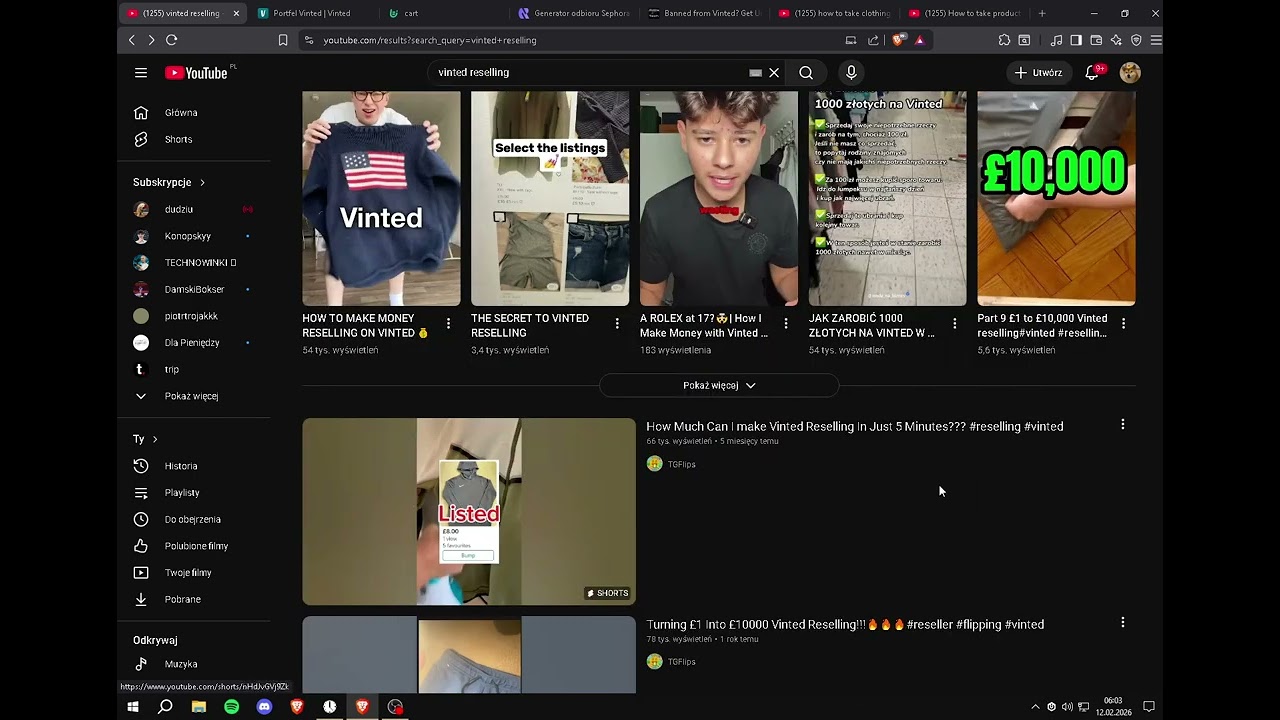This screenshot has height=720, width=1280.
Task: Switch to 'Banned from Vinted?' tab
Action: click(705, 13)
